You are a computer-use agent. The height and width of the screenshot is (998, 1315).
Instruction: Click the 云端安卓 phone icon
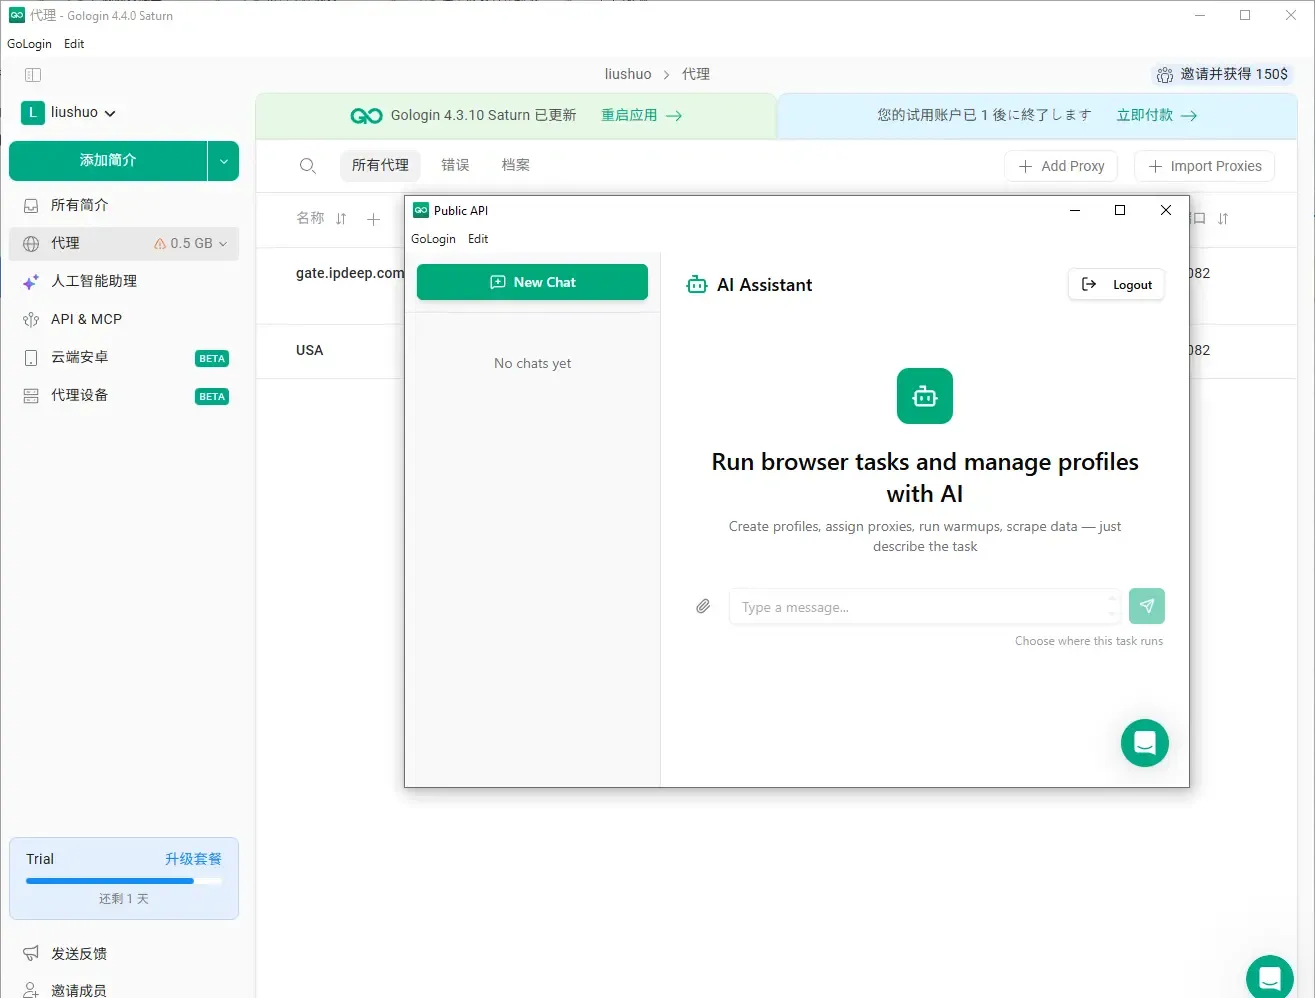(31, 358)
